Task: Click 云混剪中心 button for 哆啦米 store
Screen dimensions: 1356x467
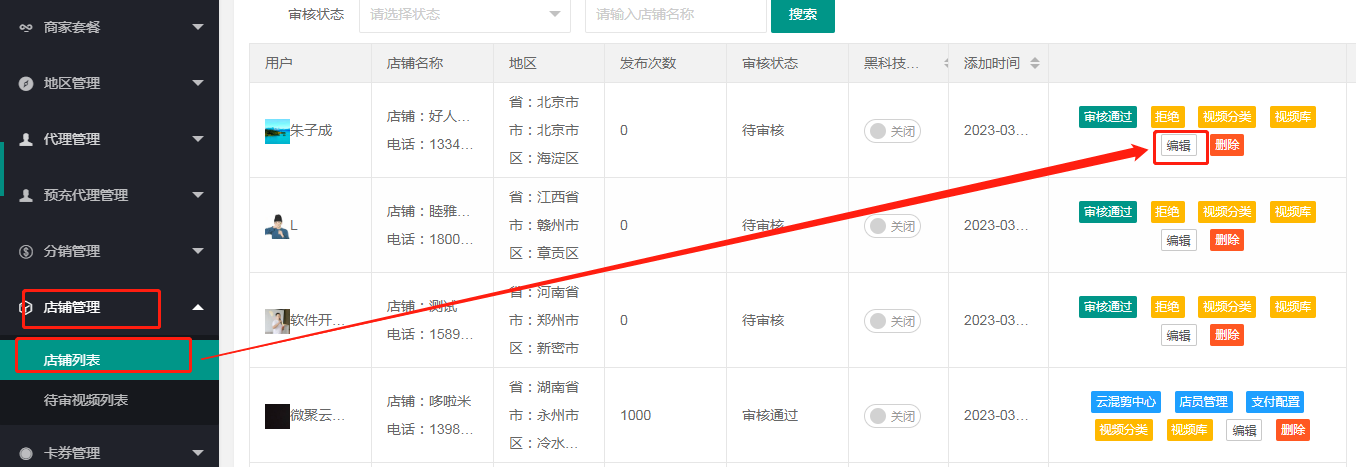Action: point(1126,402)
